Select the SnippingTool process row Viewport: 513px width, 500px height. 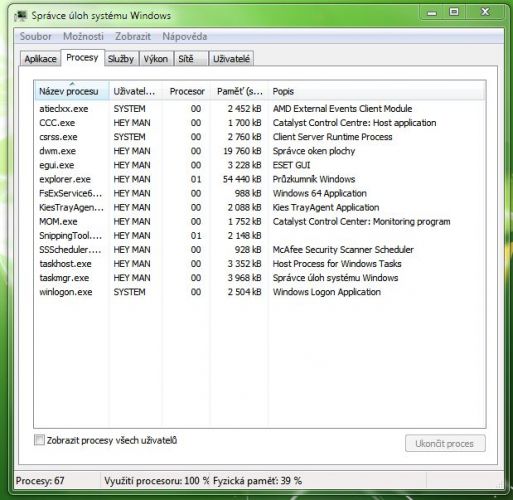pyautogui.click(x=260, y=236)
